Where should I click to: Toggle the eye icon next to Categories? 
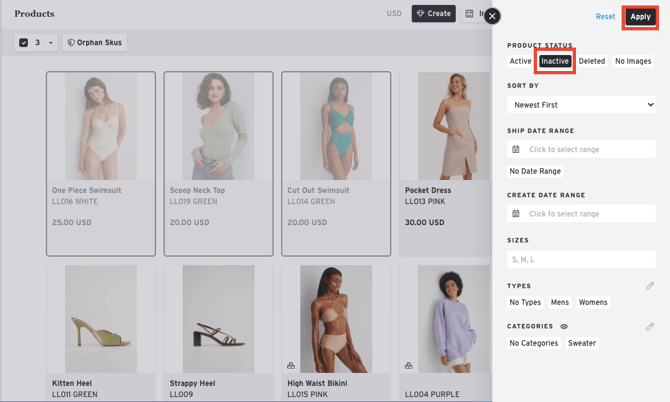click(x=564, y=327)
